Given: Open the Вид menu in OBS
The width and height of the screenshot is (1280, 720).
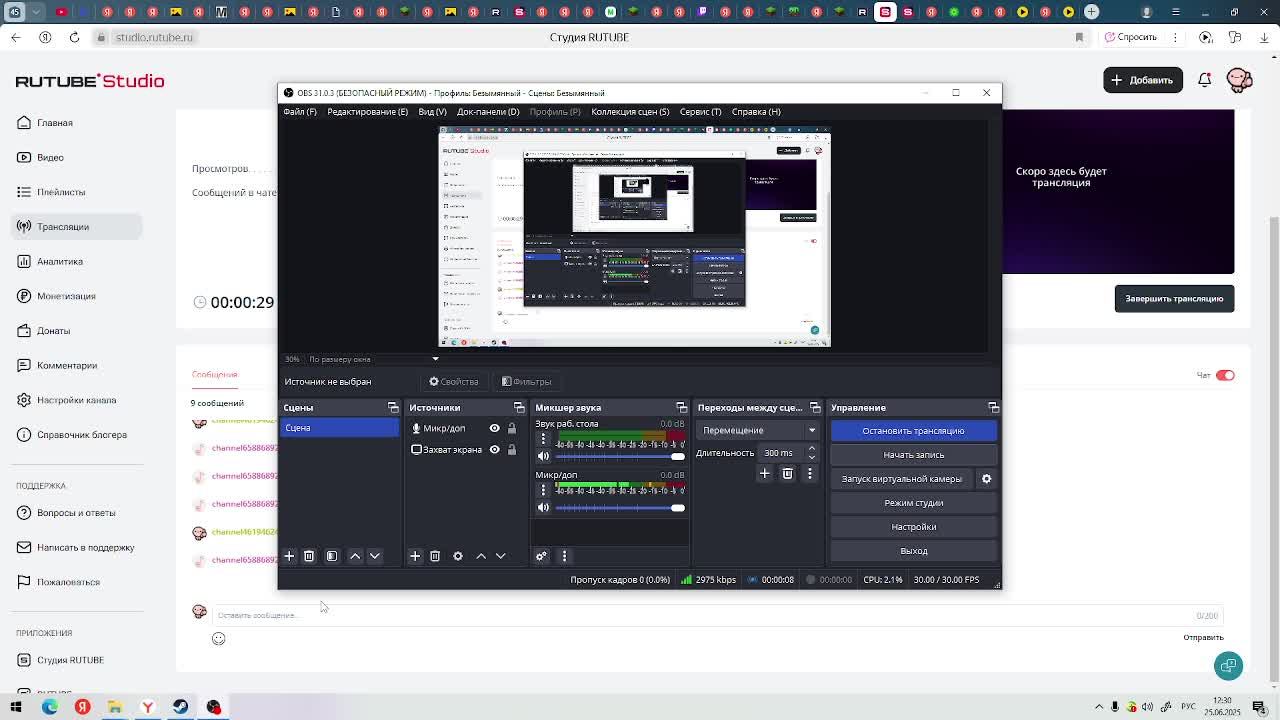Looking at the screenshot, I should [432, 112].
